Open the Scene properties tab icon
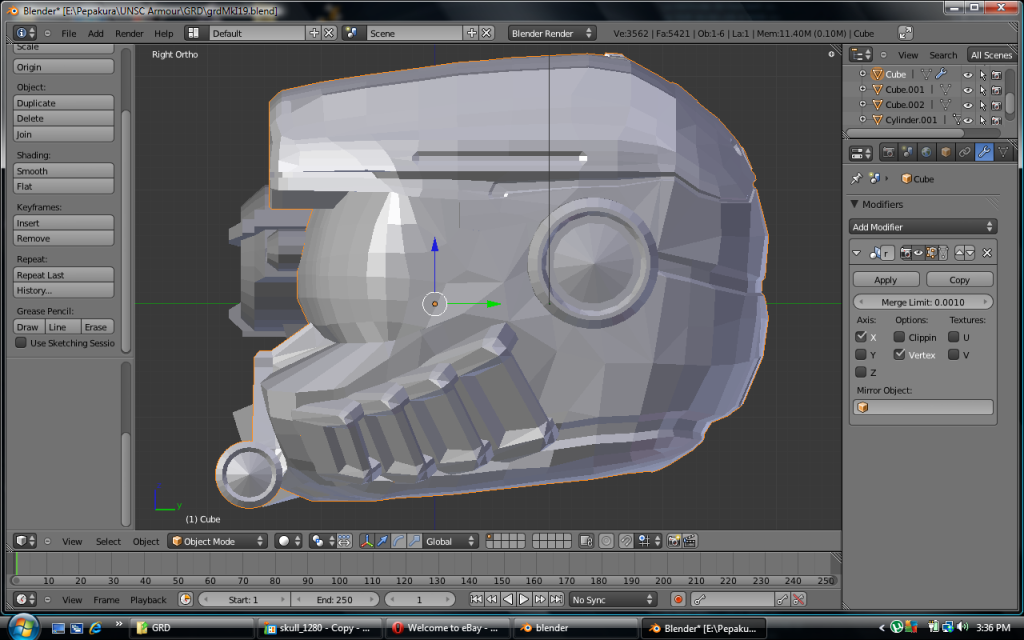Screen dimensions: 1024x640 point(907,153)
